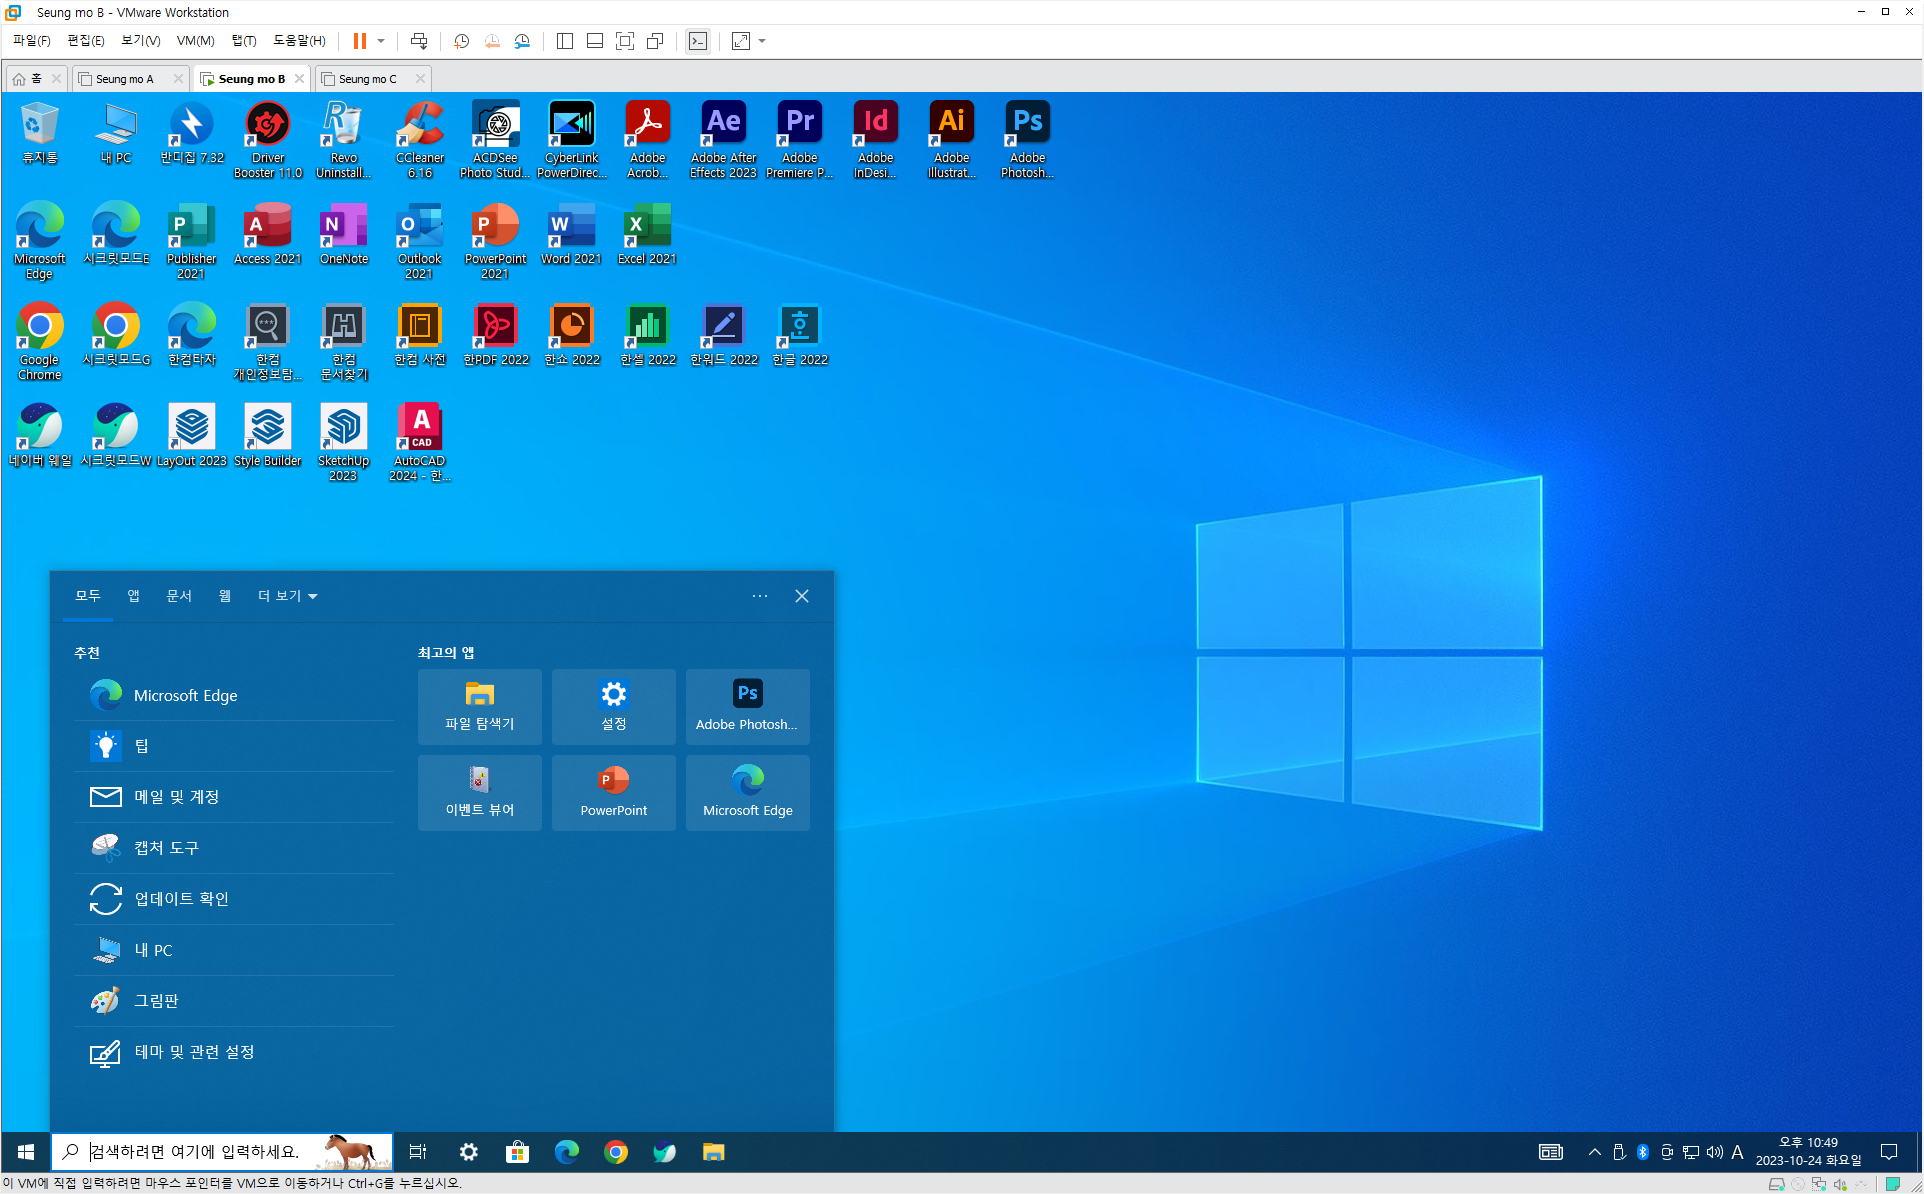Close the search panel
Viewport: 1924px width, 1194px height.
click(802, 596)
